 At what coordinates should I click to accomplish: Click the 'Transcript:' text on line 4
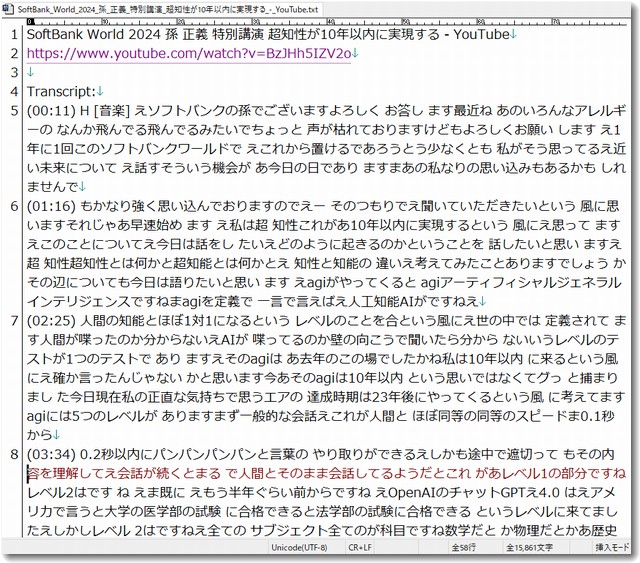pyautogui.click(x=61, y=91)
